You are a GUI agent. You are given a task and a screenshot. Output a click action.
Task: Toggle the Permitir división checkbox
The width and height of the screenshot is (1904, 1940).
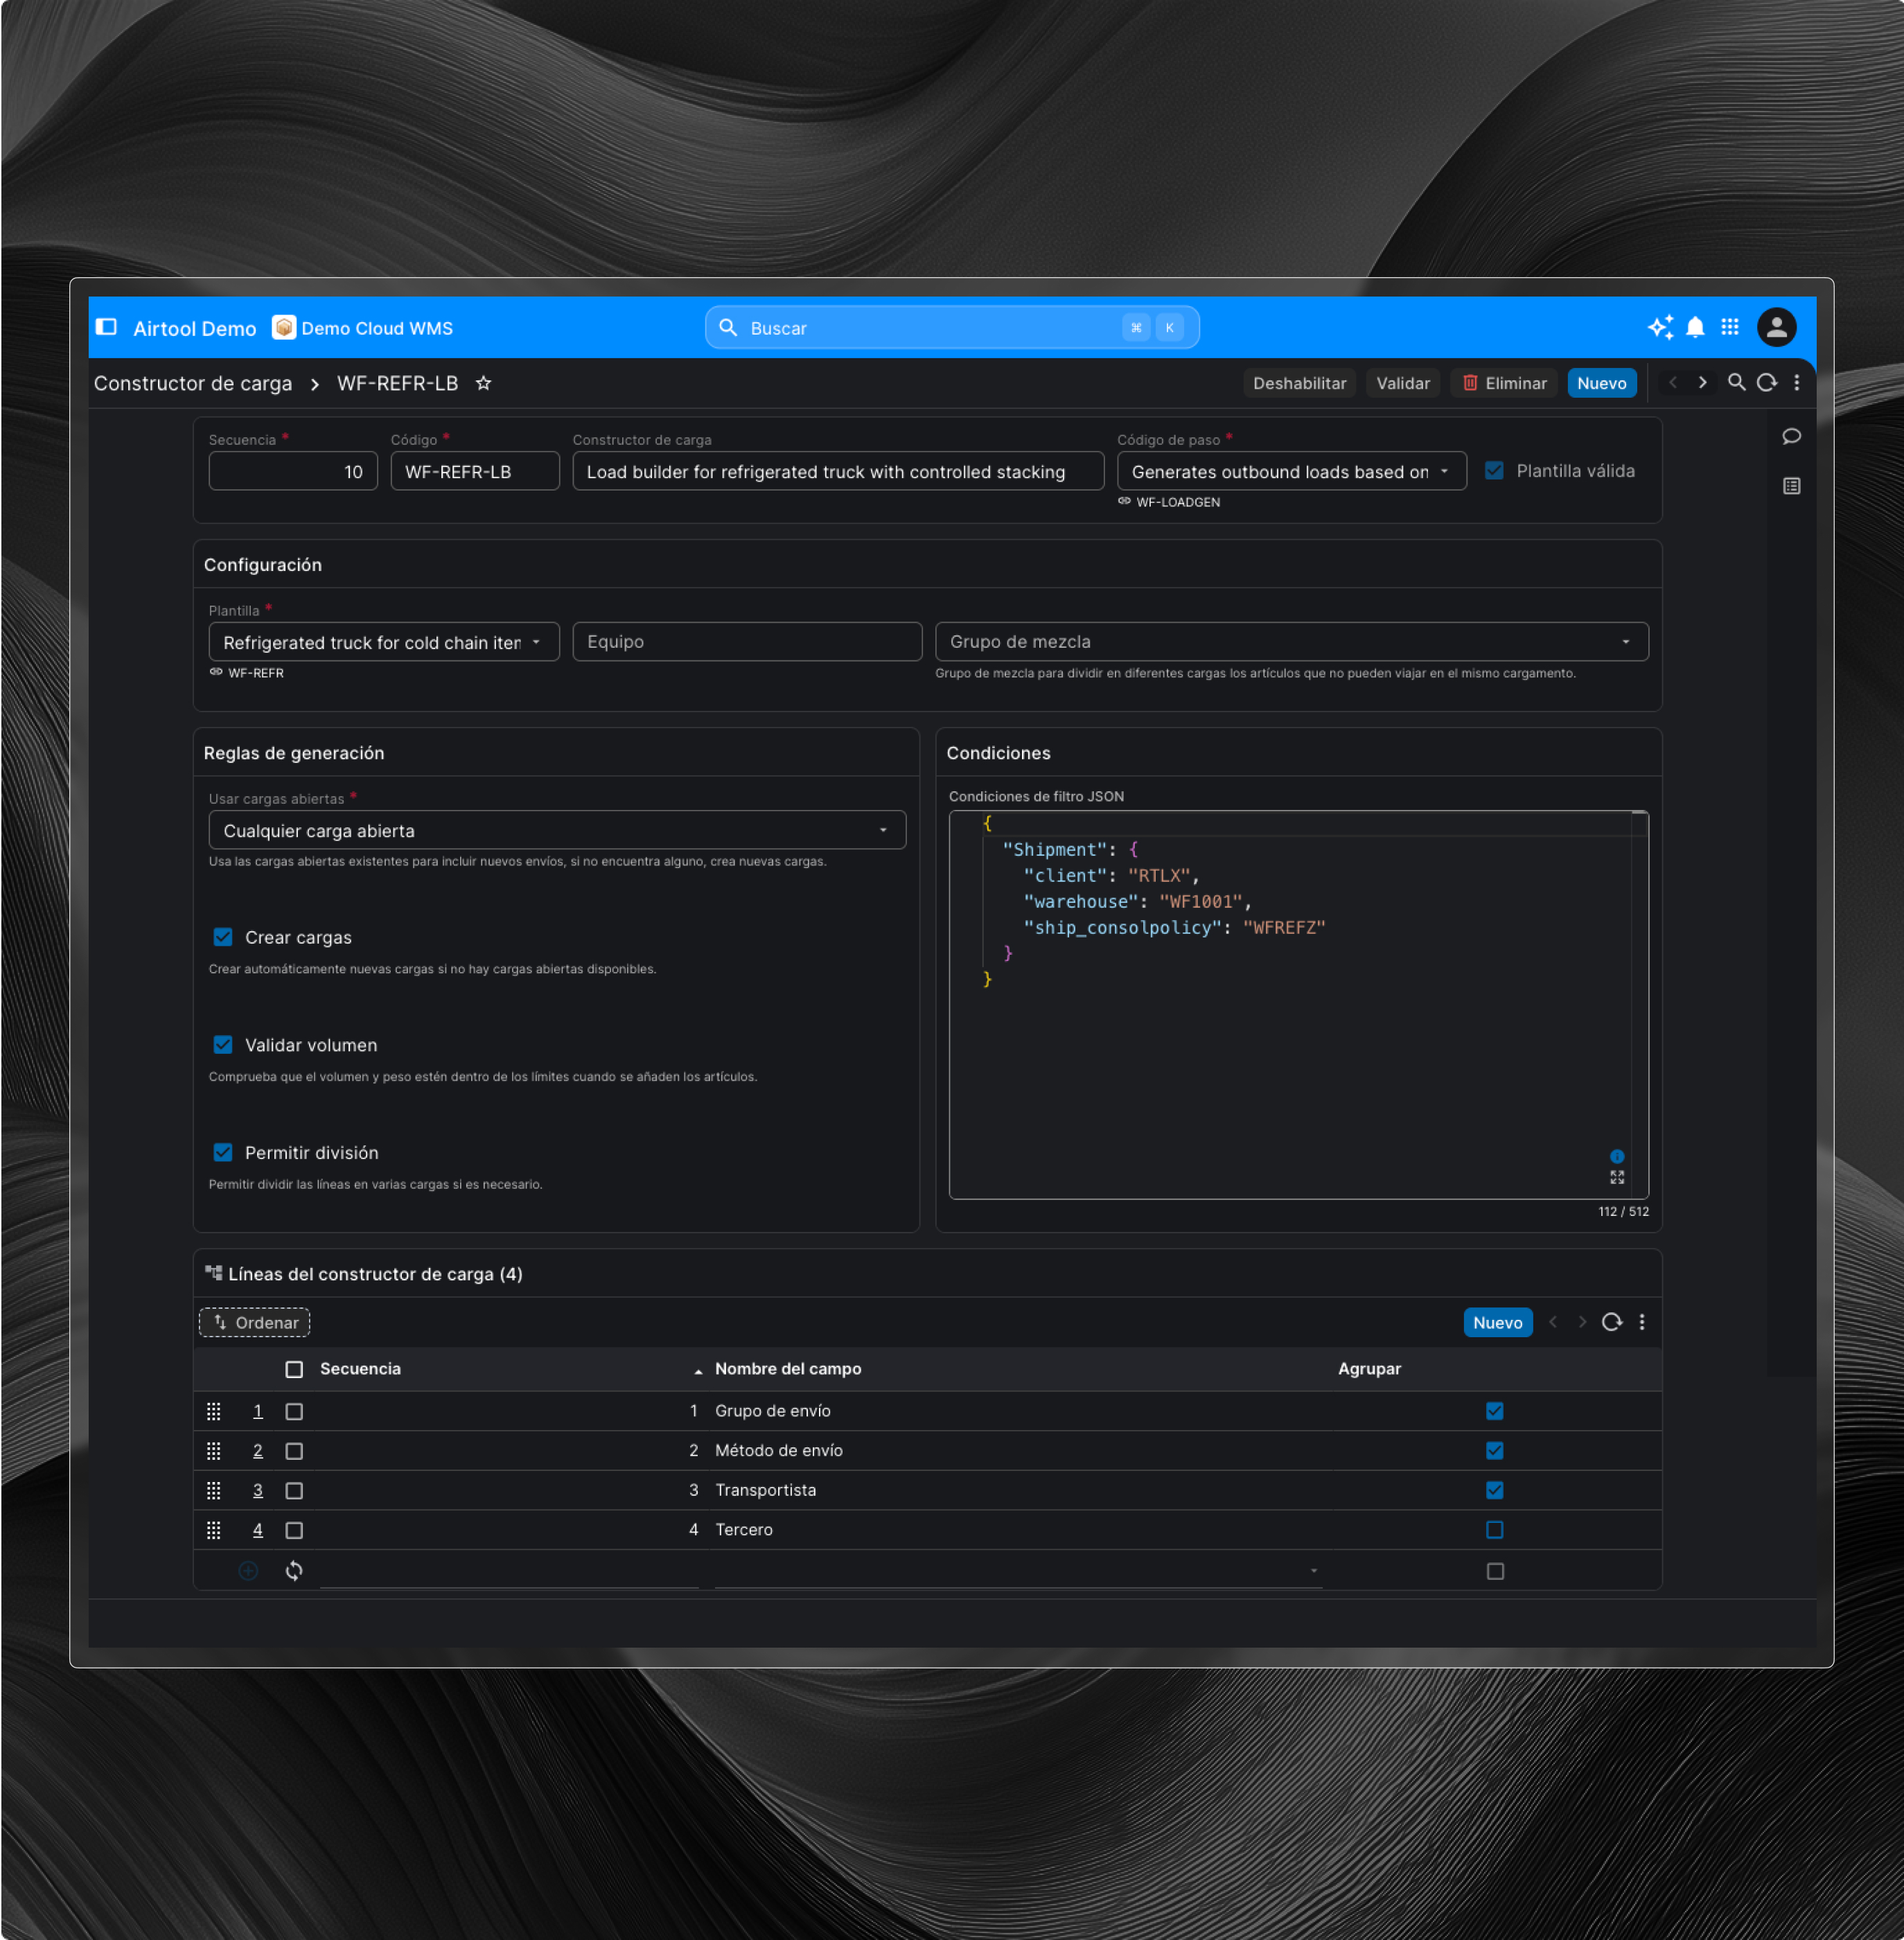coord(223,1153)
